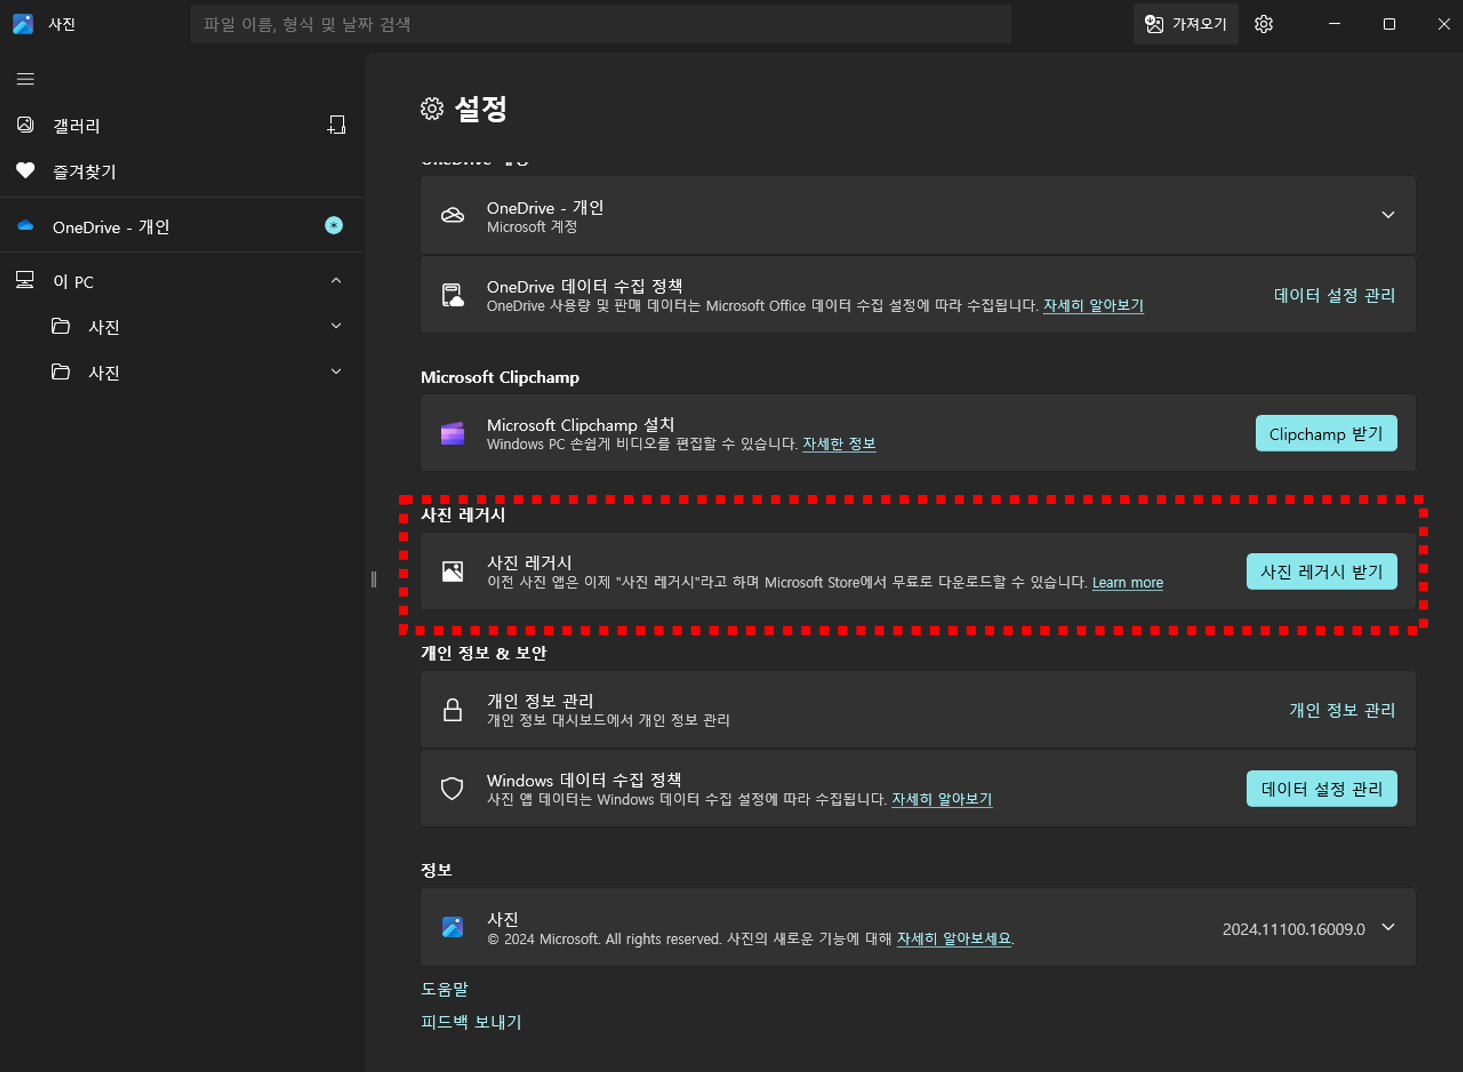Open 즐겨찾기 in the sidebar
1463x1072 pixels.
[x=84, y=172]
